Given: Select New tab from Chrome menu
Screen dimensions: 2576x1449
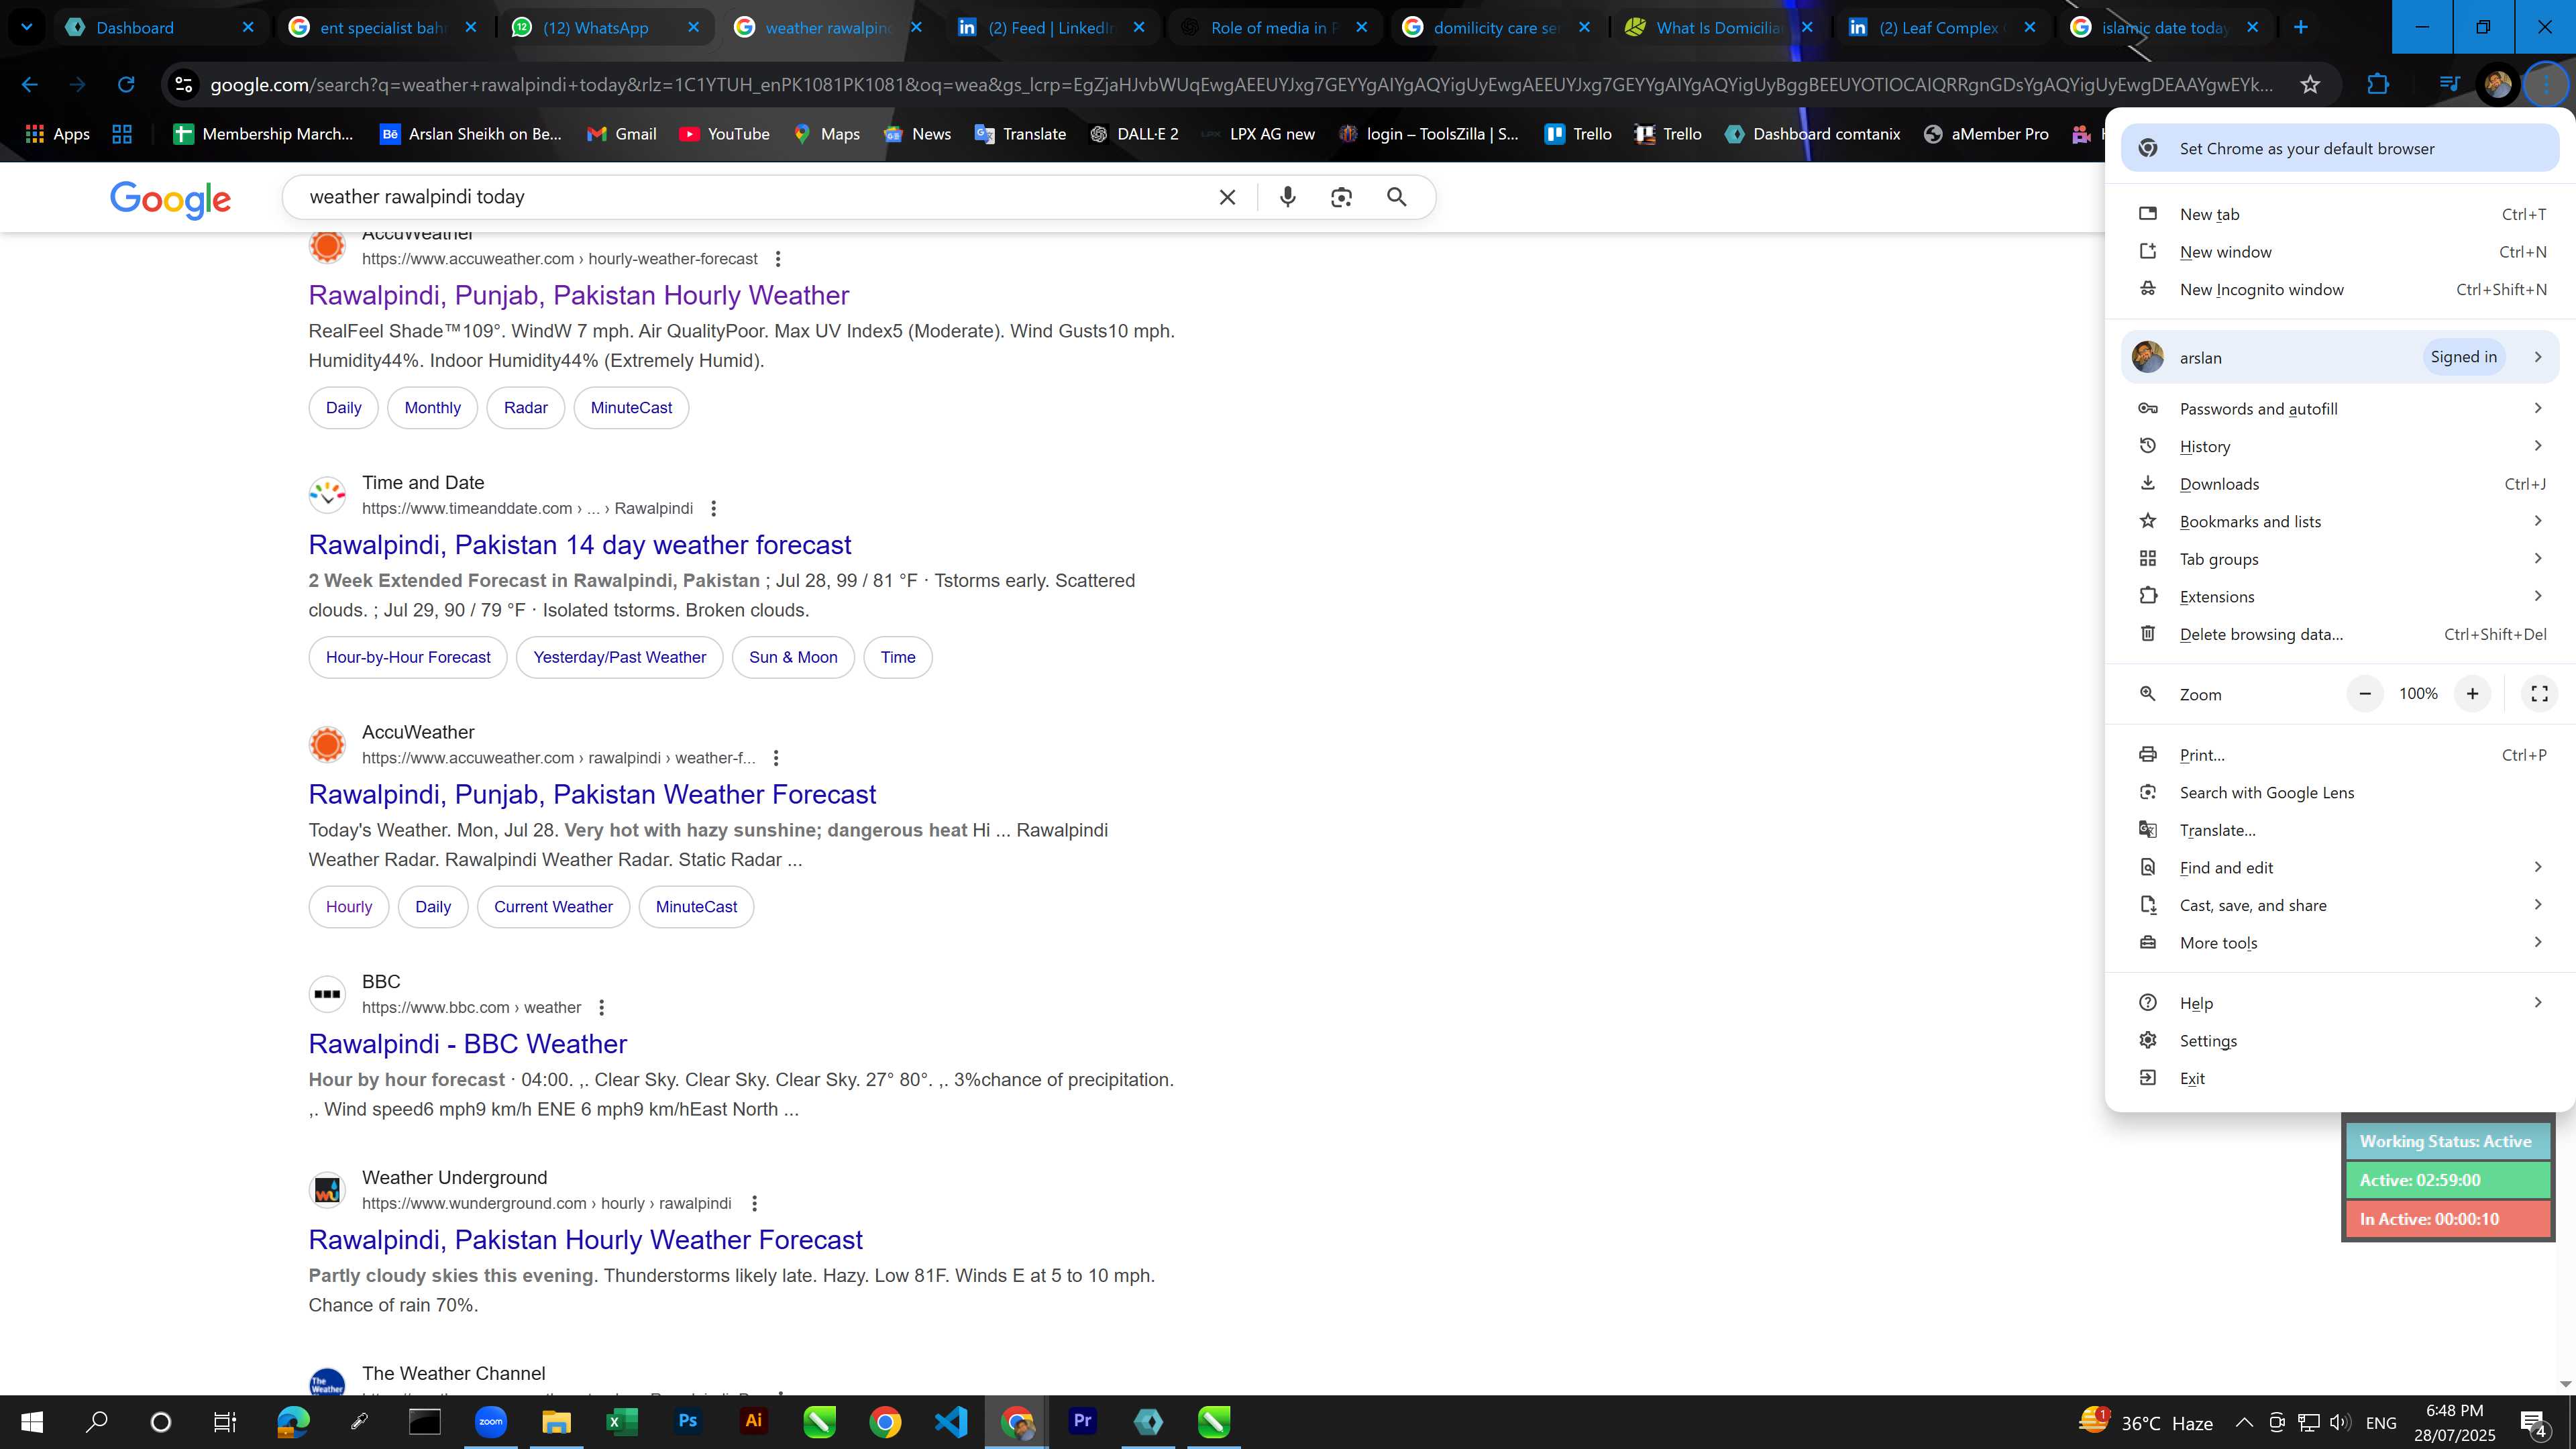Looking at the screenshot, I should (x=2340, y=214).
